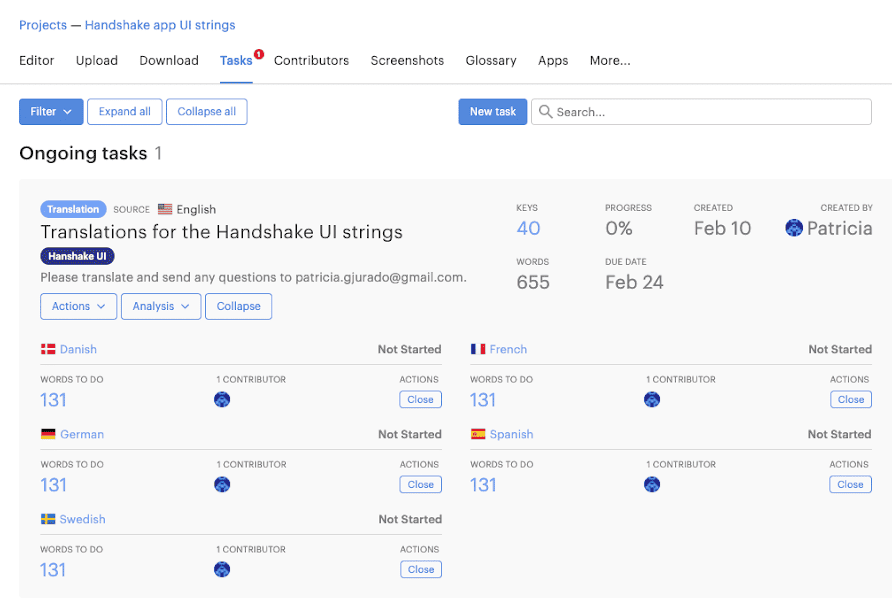
Task: Click the 'Feb 24' due date
Action: [634, 282]
